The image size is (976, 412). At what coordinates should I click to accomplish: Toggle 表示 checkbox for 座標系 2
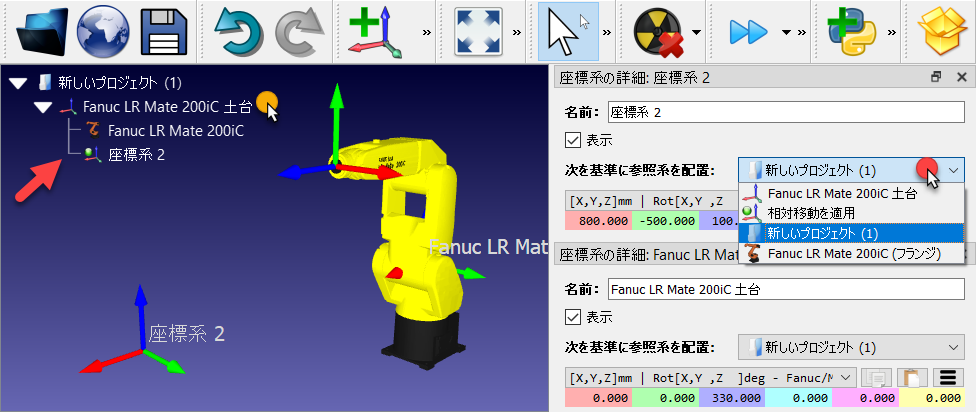(572, 140)
